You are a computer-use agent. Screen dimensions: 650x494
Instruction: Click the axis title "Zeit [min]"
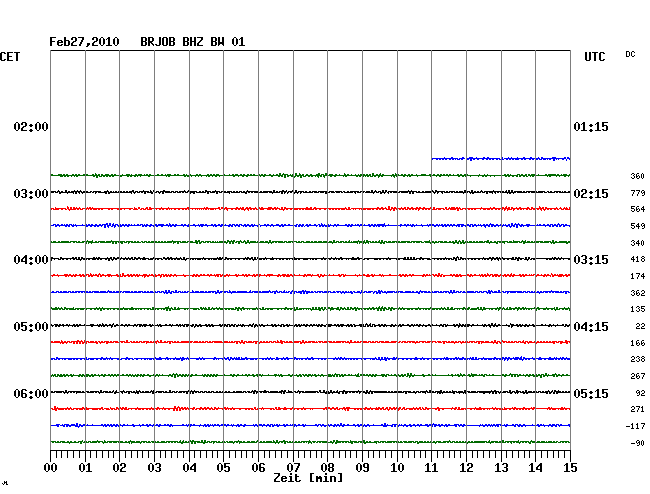[x=308, y=478]
